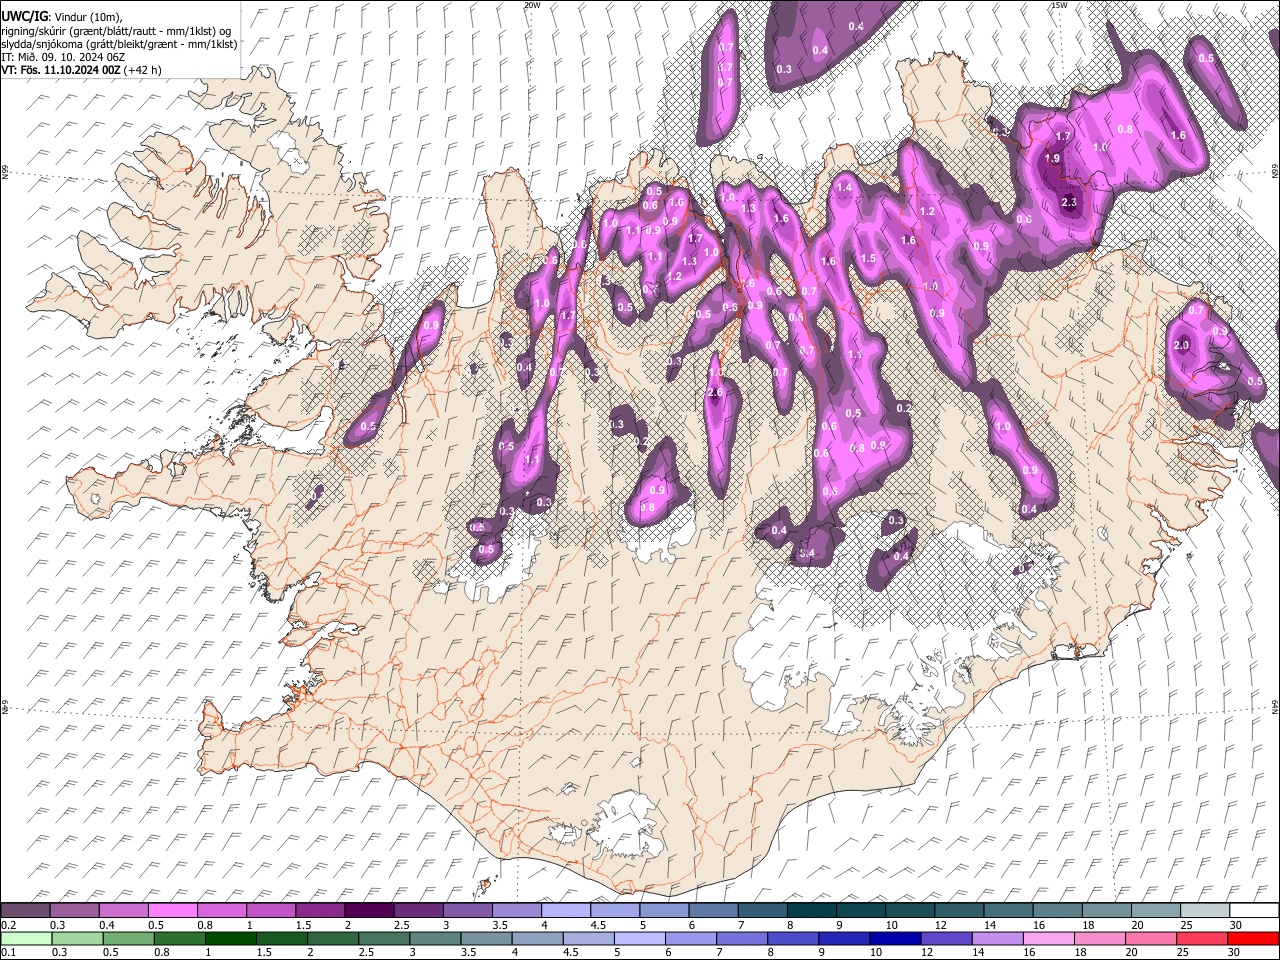
Task: Click the 1.9 snowfall value on the map
Action: point(1052,158)
